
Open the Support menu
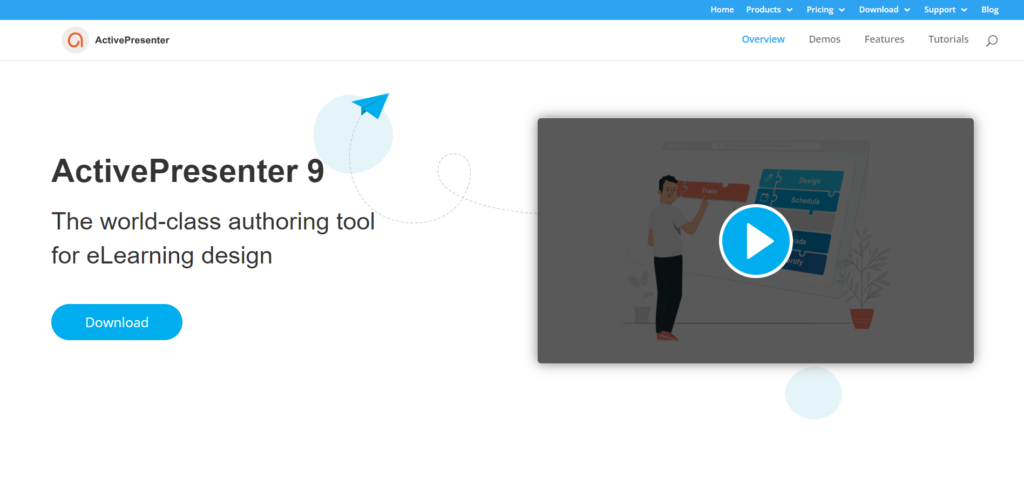tap(940, 10)
